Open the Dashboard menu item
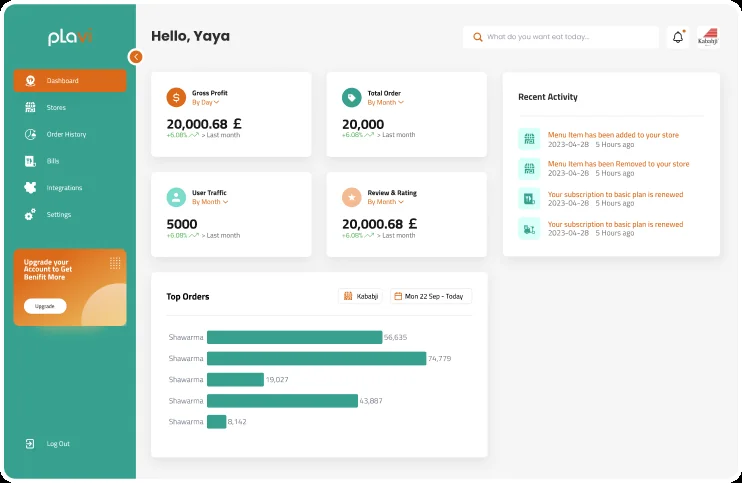The width and height of the screenshot is (742, 483). [x=70, y=80]
